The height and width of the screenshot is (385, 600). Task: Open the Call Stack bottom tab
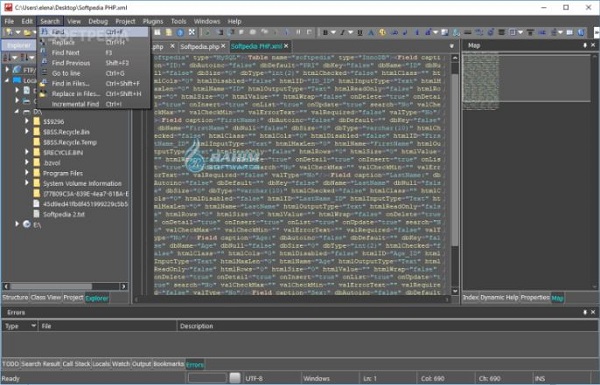(x=76, y=364)
